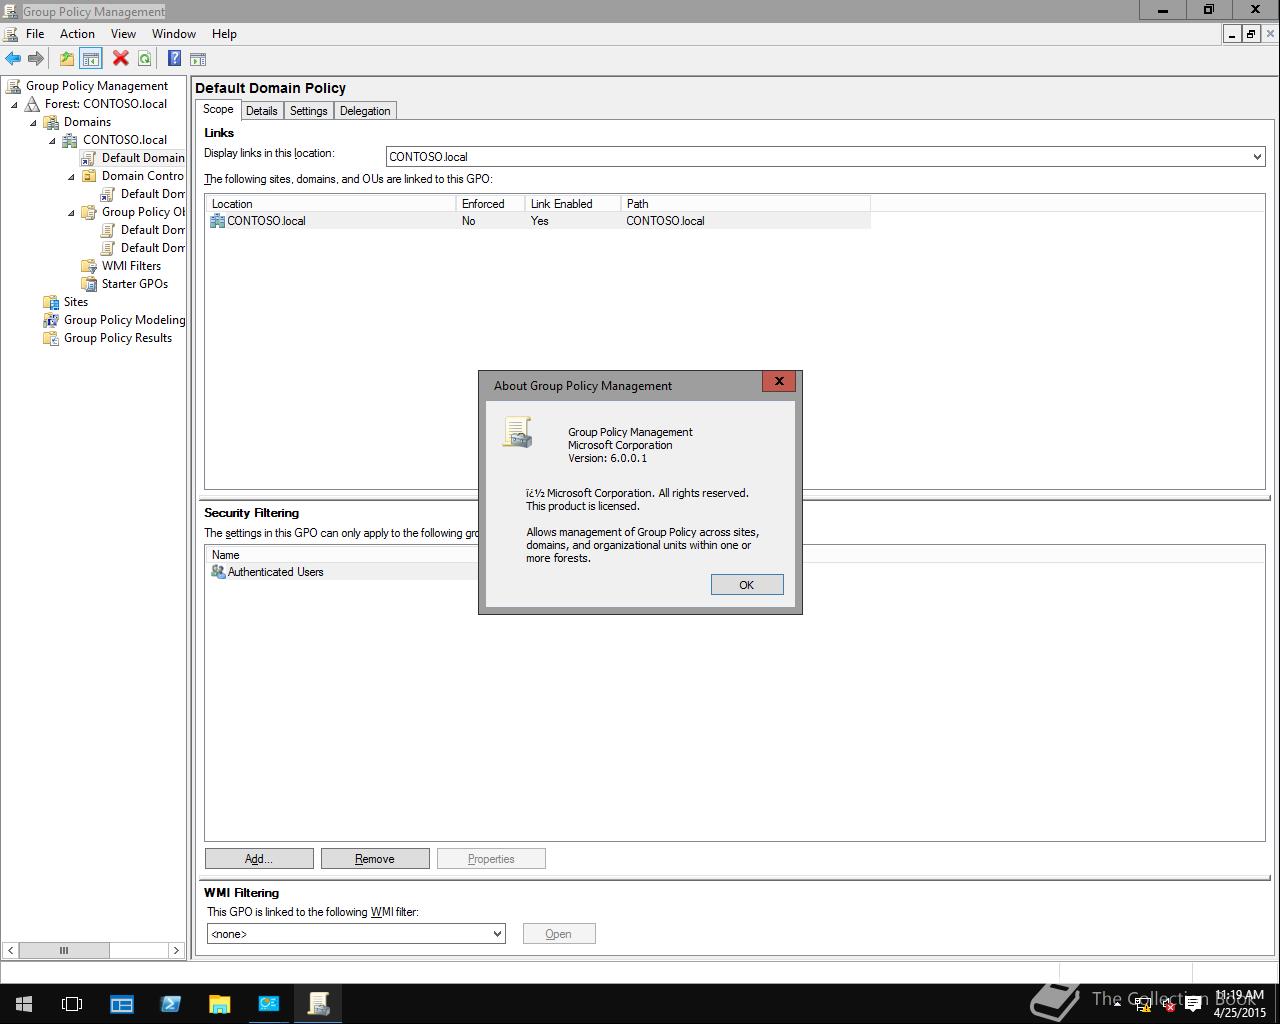
Task: Click the Add... button under Security Filtering
Action: (259, 859)
